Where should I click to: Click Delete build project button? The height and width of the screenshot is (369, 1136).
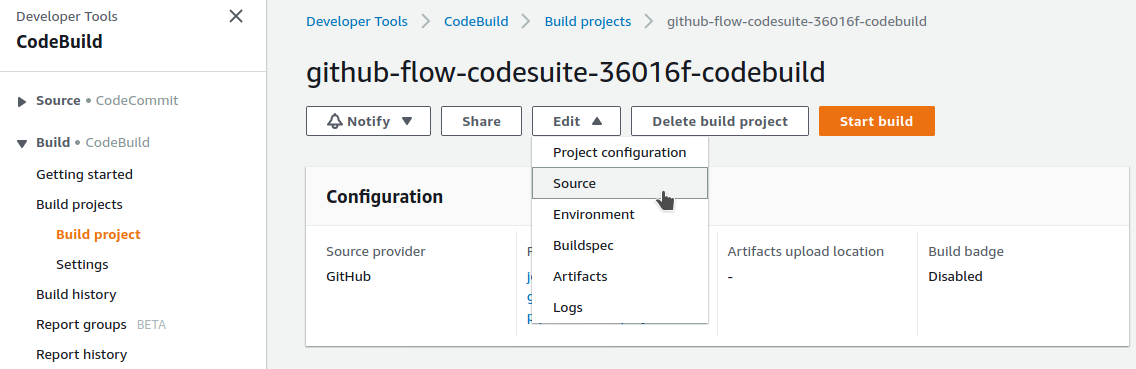pos(719,121)
